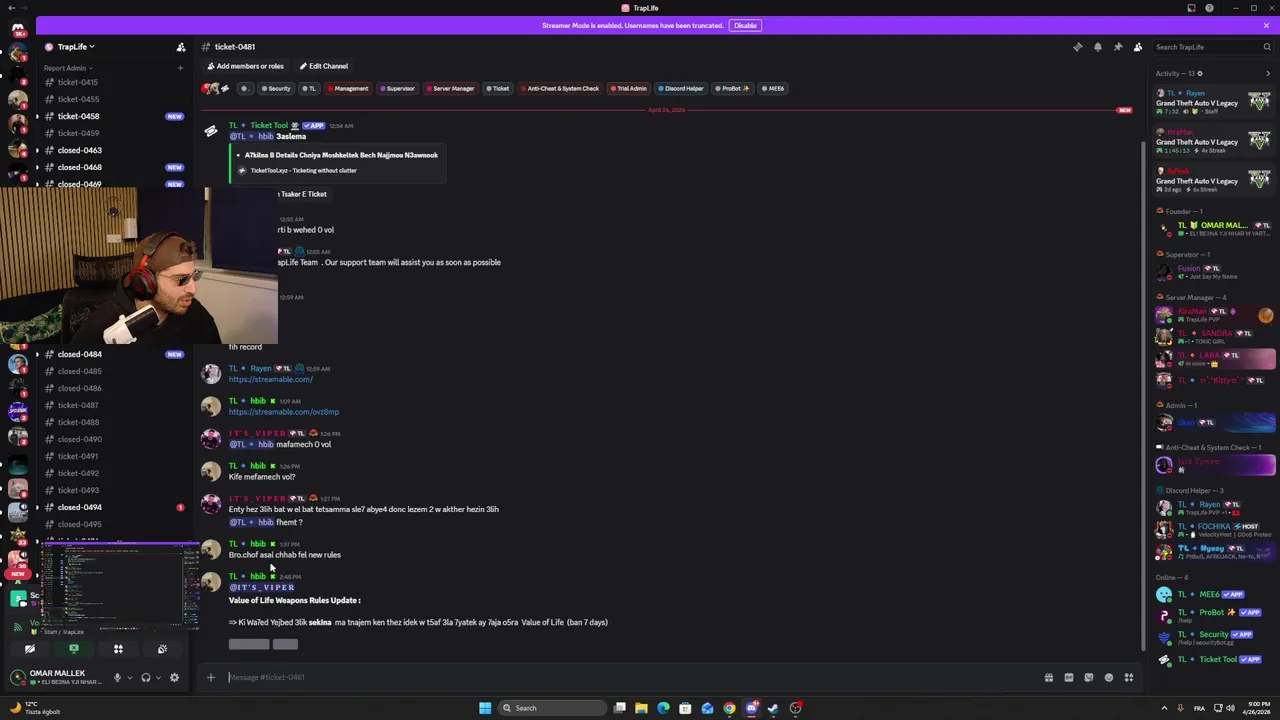Focus the Message #ticket-0481 input
The image size is (1280, 720).
pos(630,677)
